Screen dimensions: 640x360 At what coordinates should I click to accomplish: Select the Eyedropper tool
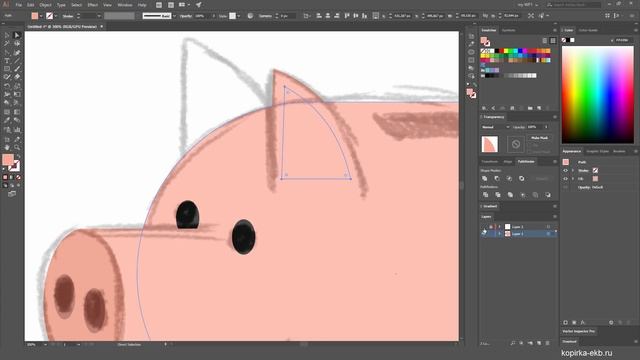7,120
